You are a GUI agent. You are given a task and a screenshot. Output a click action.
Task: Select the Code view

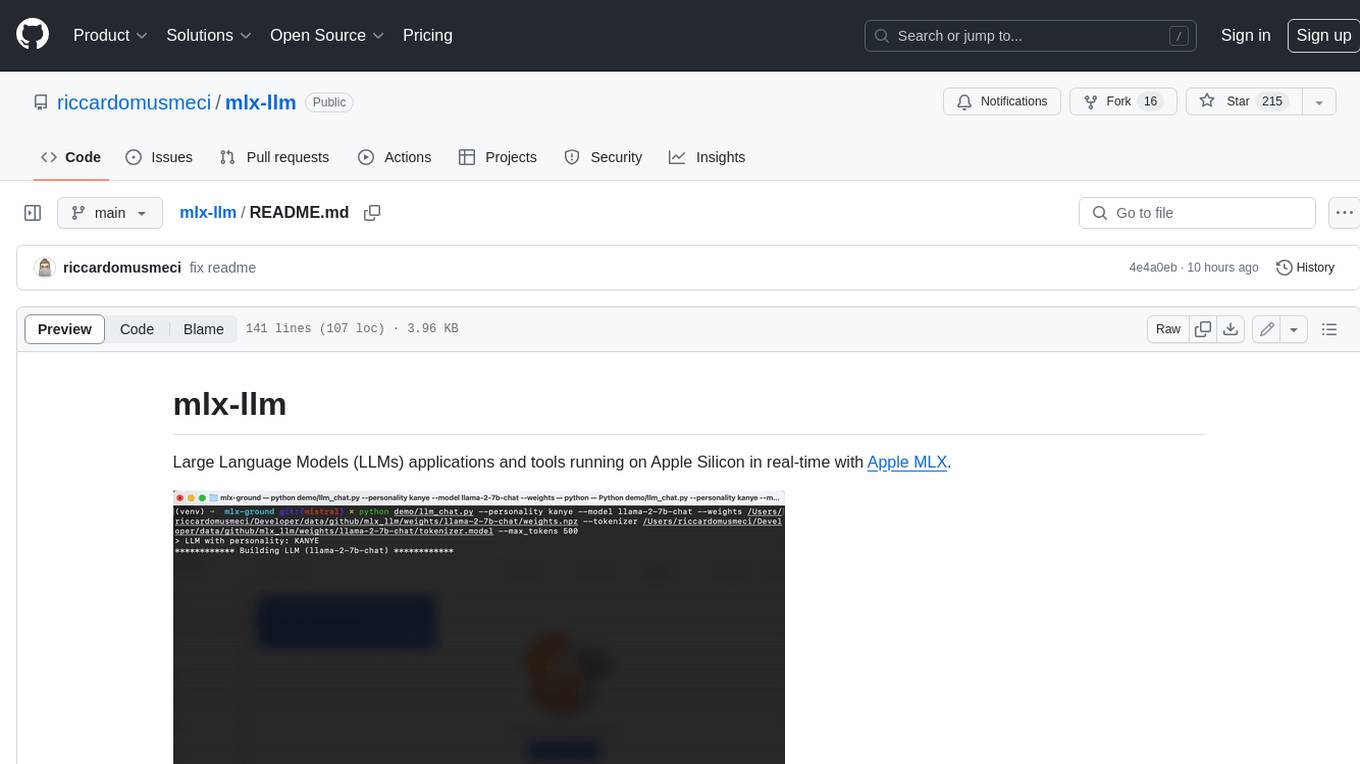(x=137, y=329)
